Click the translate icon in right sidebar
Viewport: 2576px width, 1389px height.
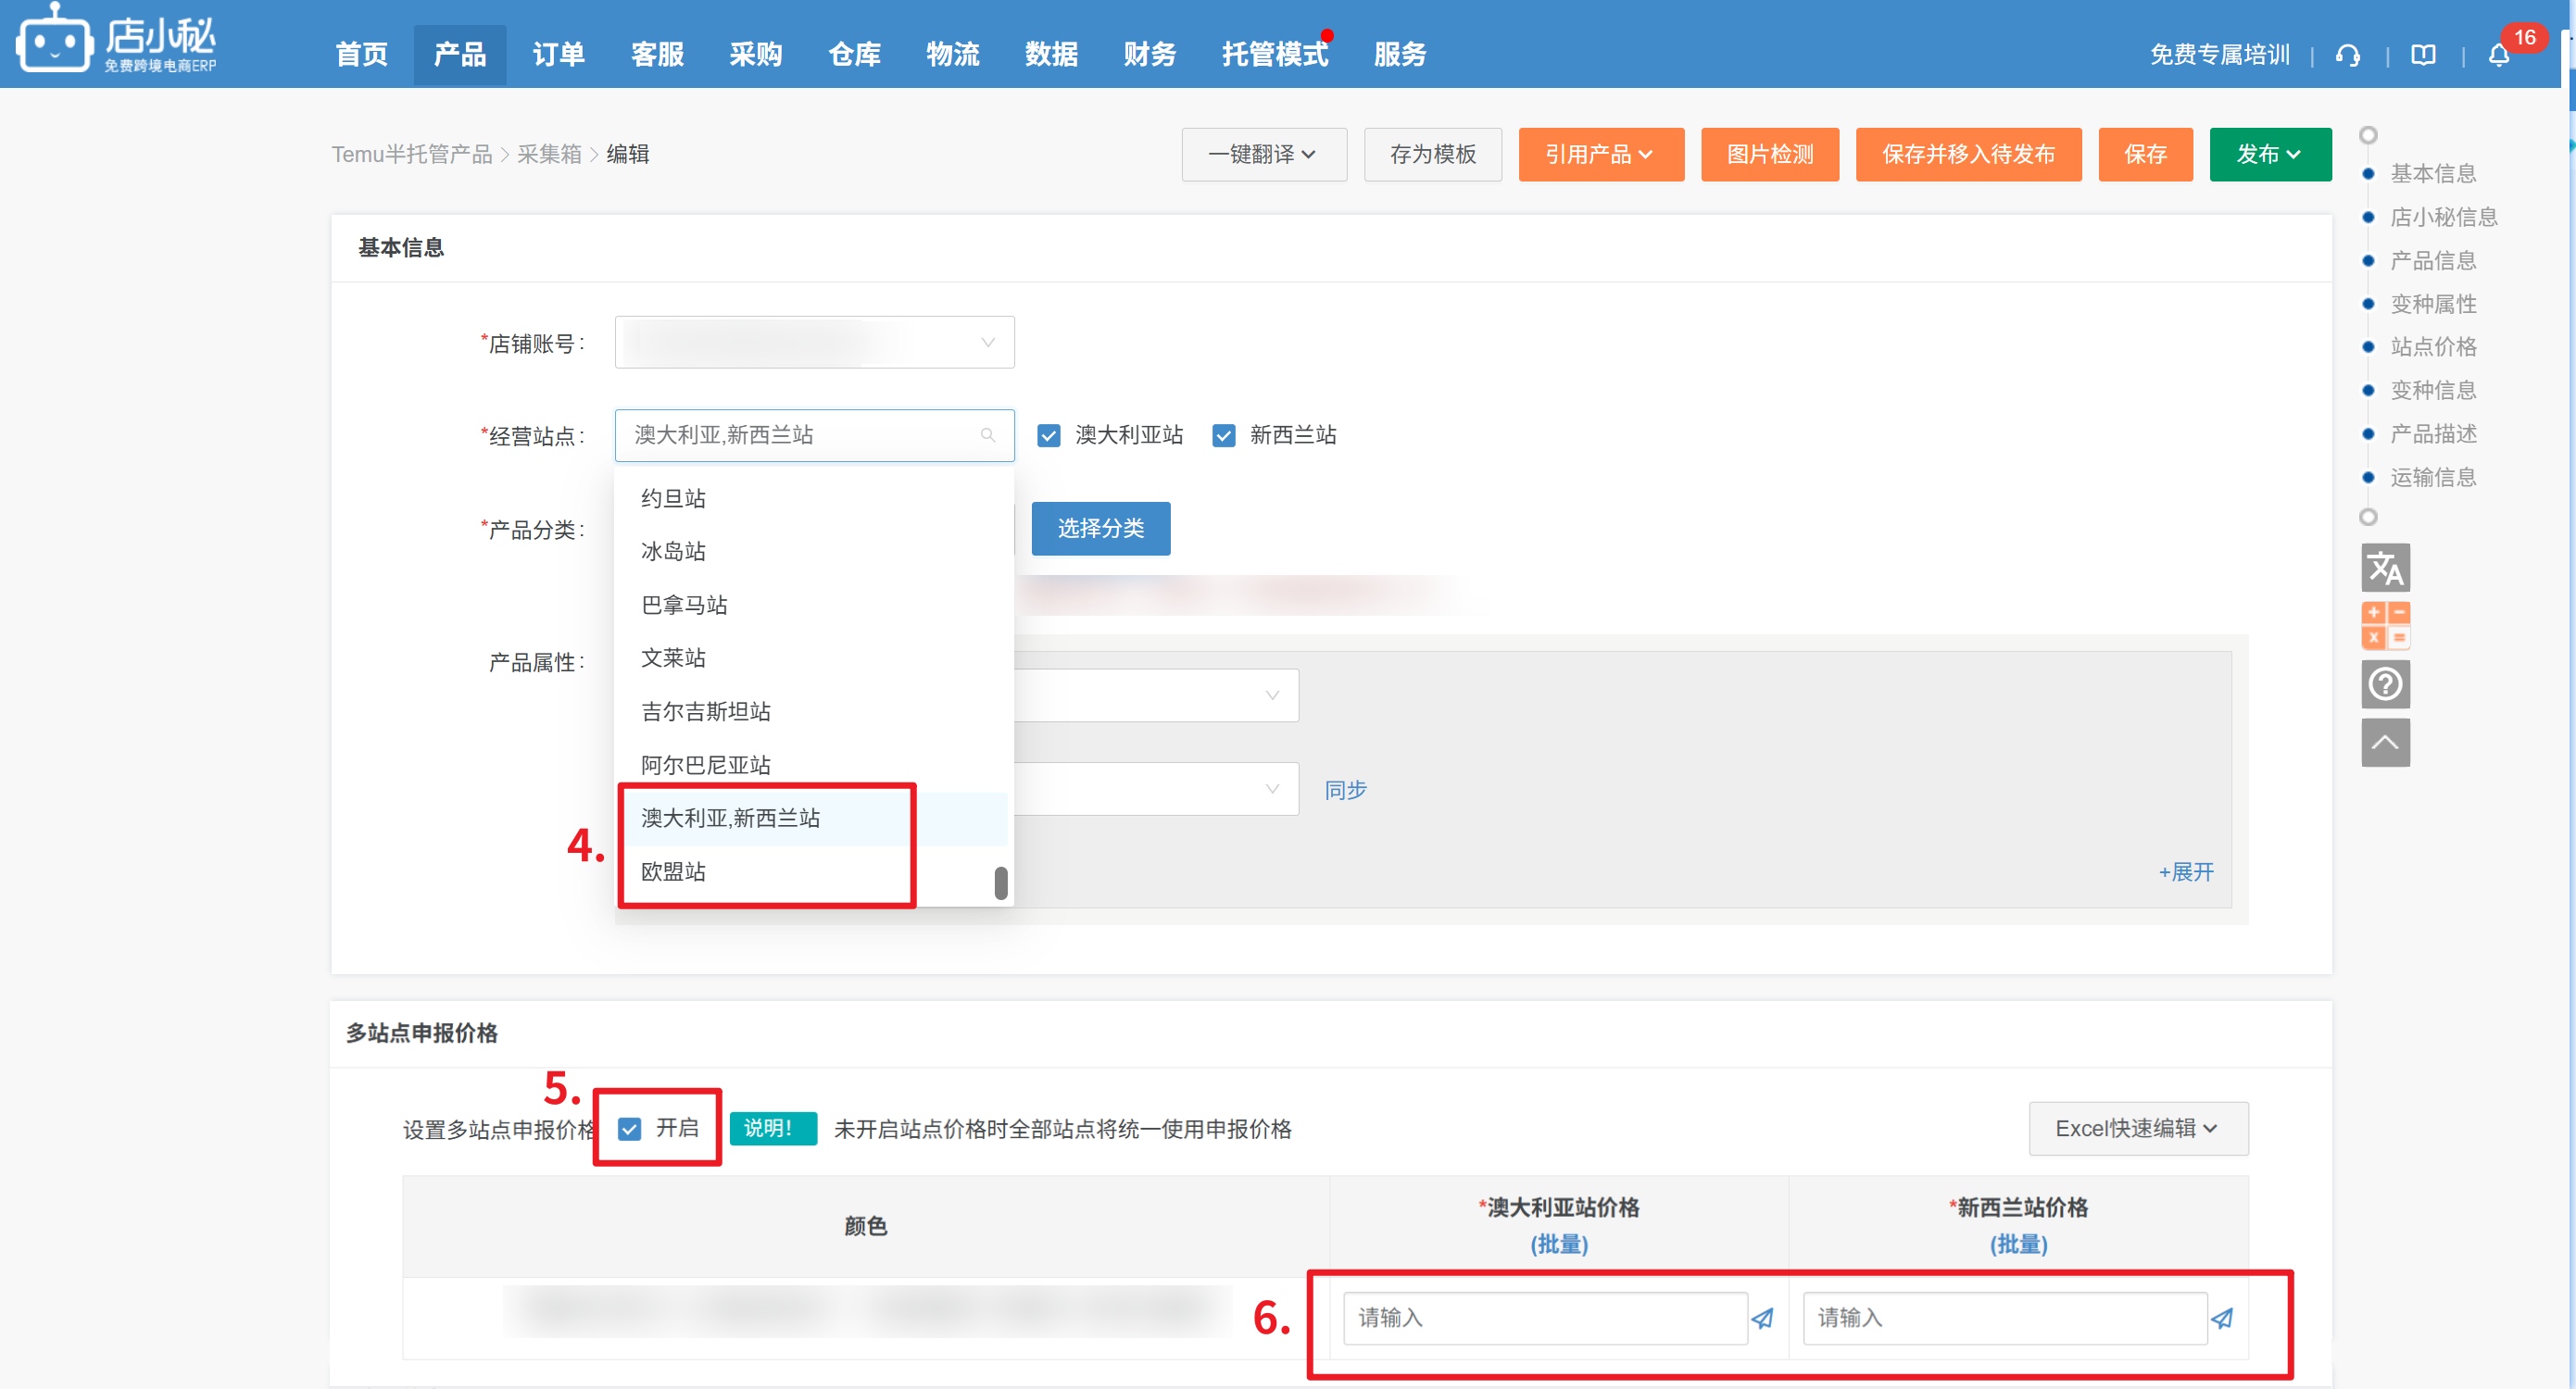click(x=2385, y=568)
